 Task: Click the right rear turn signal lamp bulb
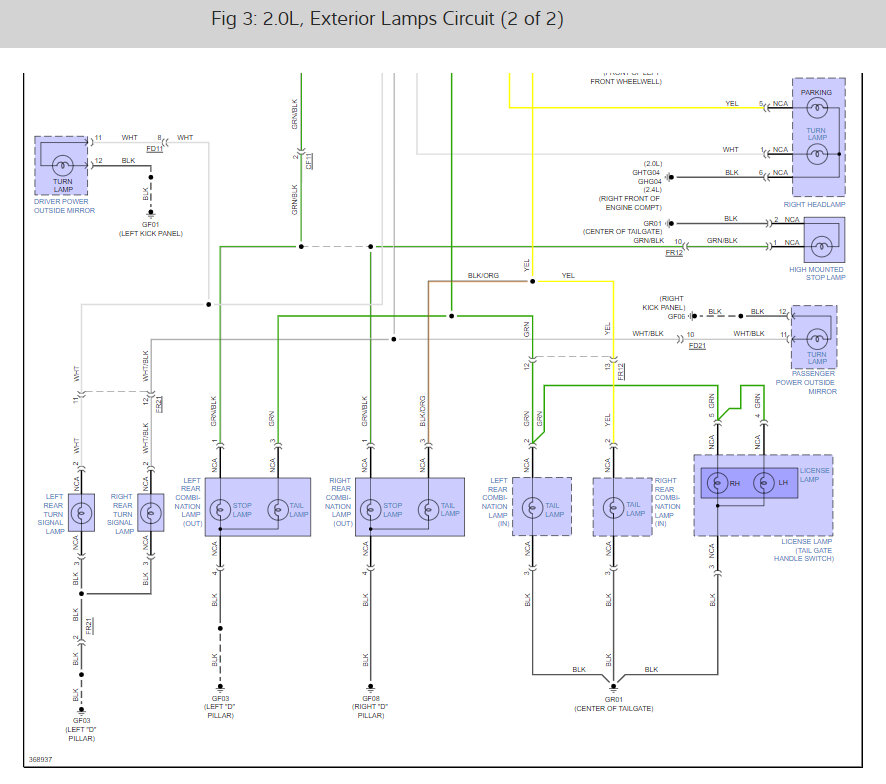(x=151, y=513)
